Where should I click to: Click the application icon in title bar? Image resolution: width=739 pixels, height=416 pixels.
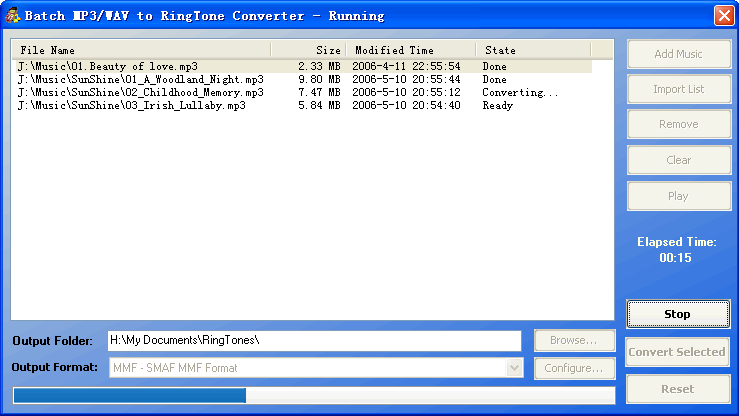tap(12, 16)
